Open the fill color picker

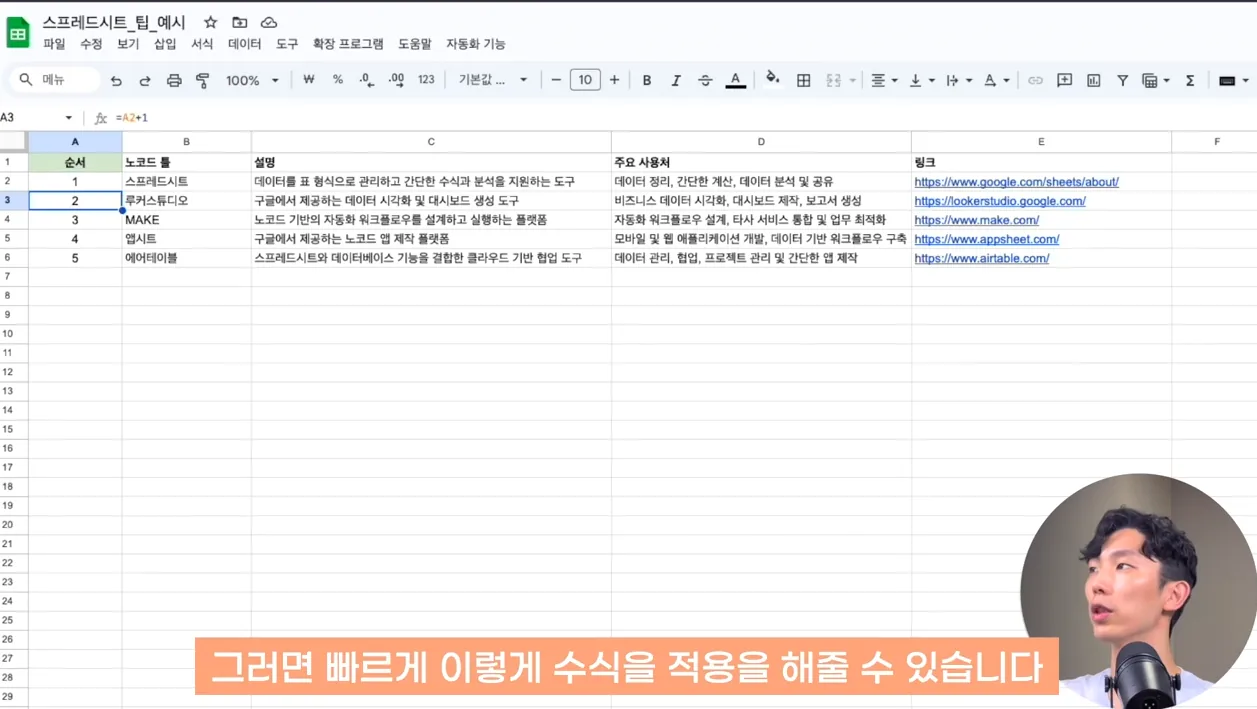772,79
